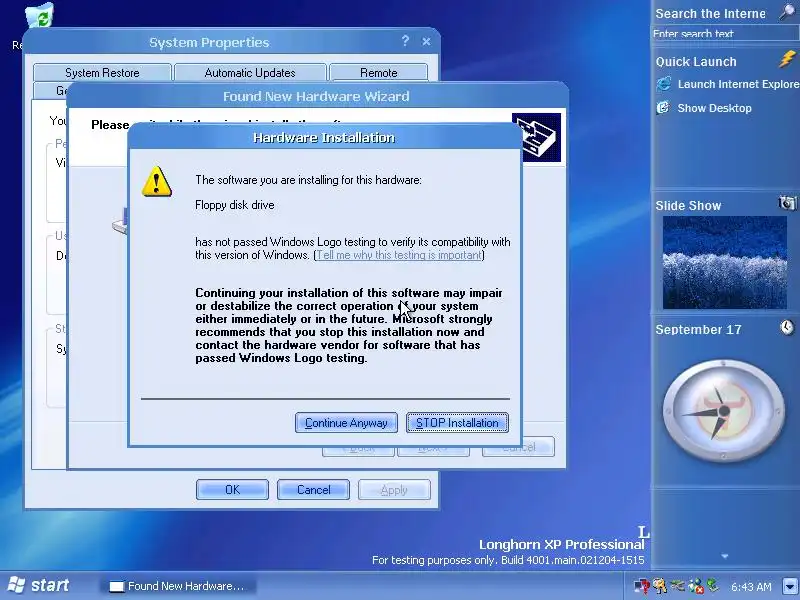Click the Quick Launch sidebar heading
Image resolution: width=800 pixels, height=600 pixels.
pyautogui.click(x=696, y=62)
